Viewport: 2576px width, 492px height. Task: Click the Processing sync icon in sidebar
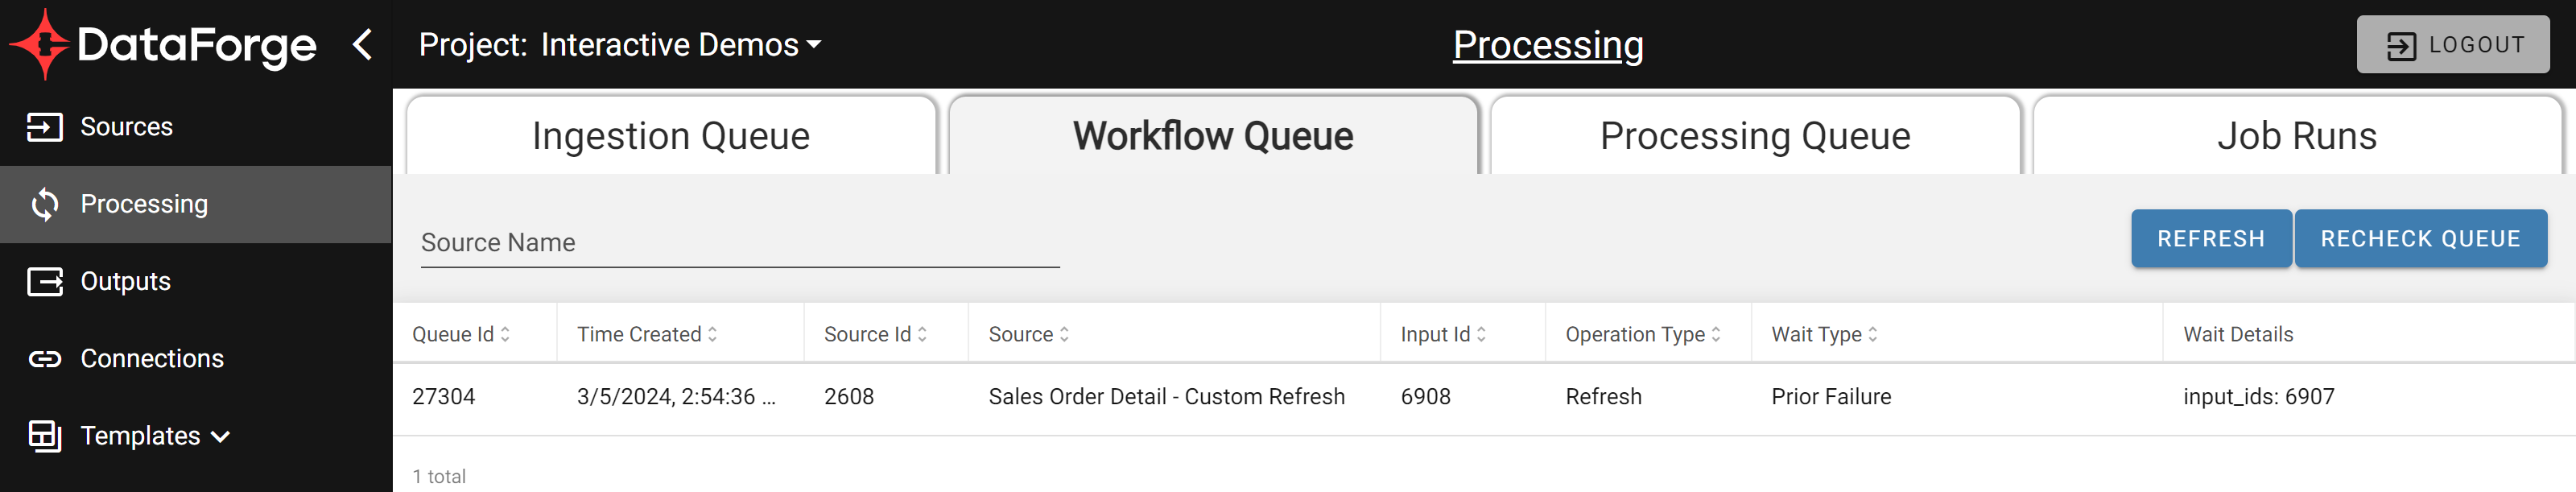(44, 204)
